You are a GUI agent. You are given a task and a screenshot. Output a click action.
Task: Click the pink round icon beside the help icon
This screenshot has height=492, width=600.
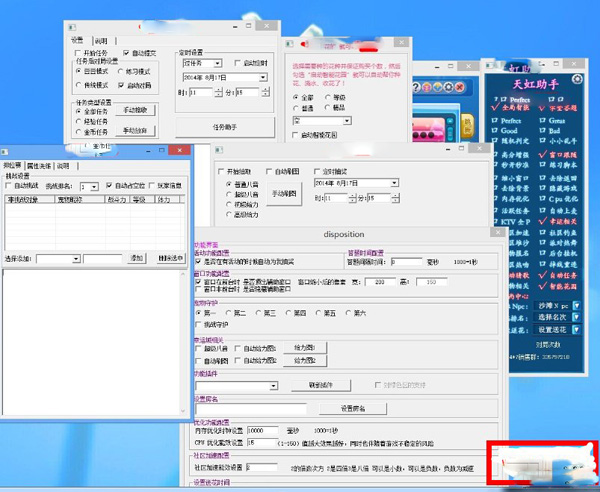[x=427, y=88]
